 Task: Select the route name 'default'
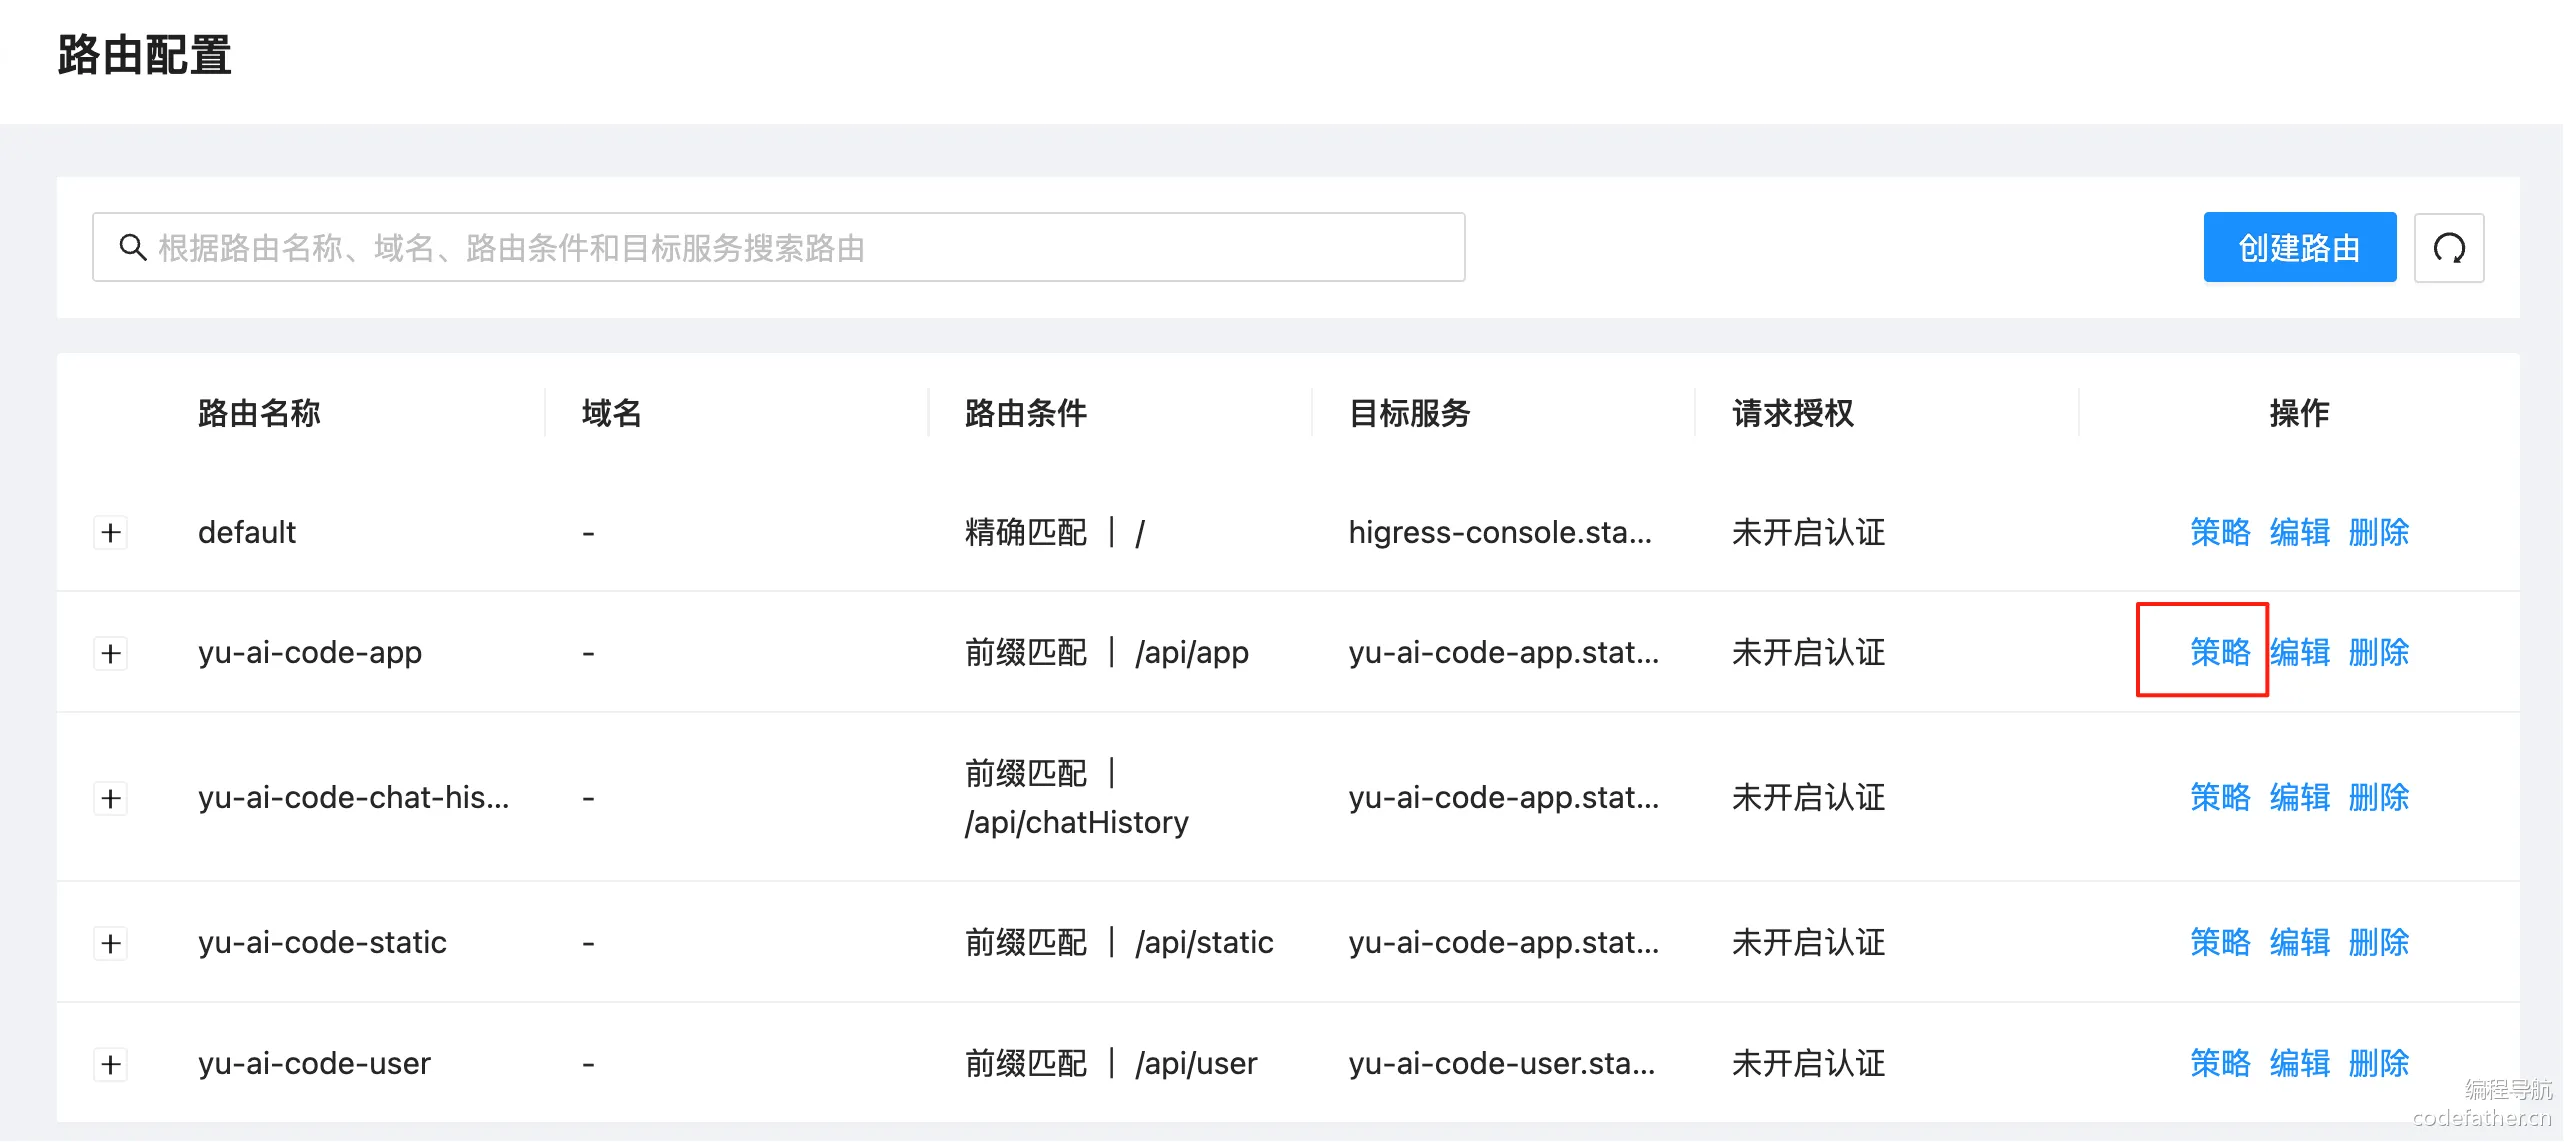pos(247,532)
